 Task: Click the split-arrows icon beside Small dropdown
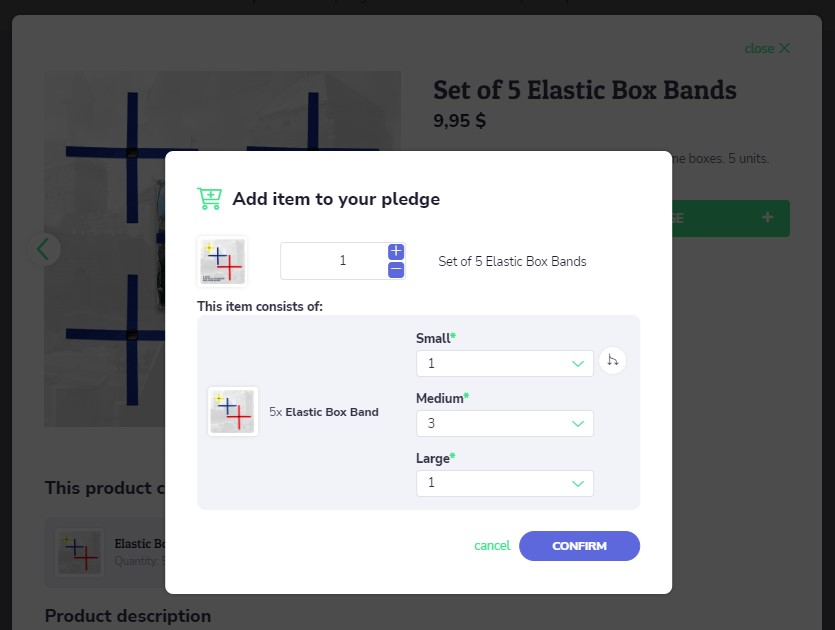(x=612, y=361)
